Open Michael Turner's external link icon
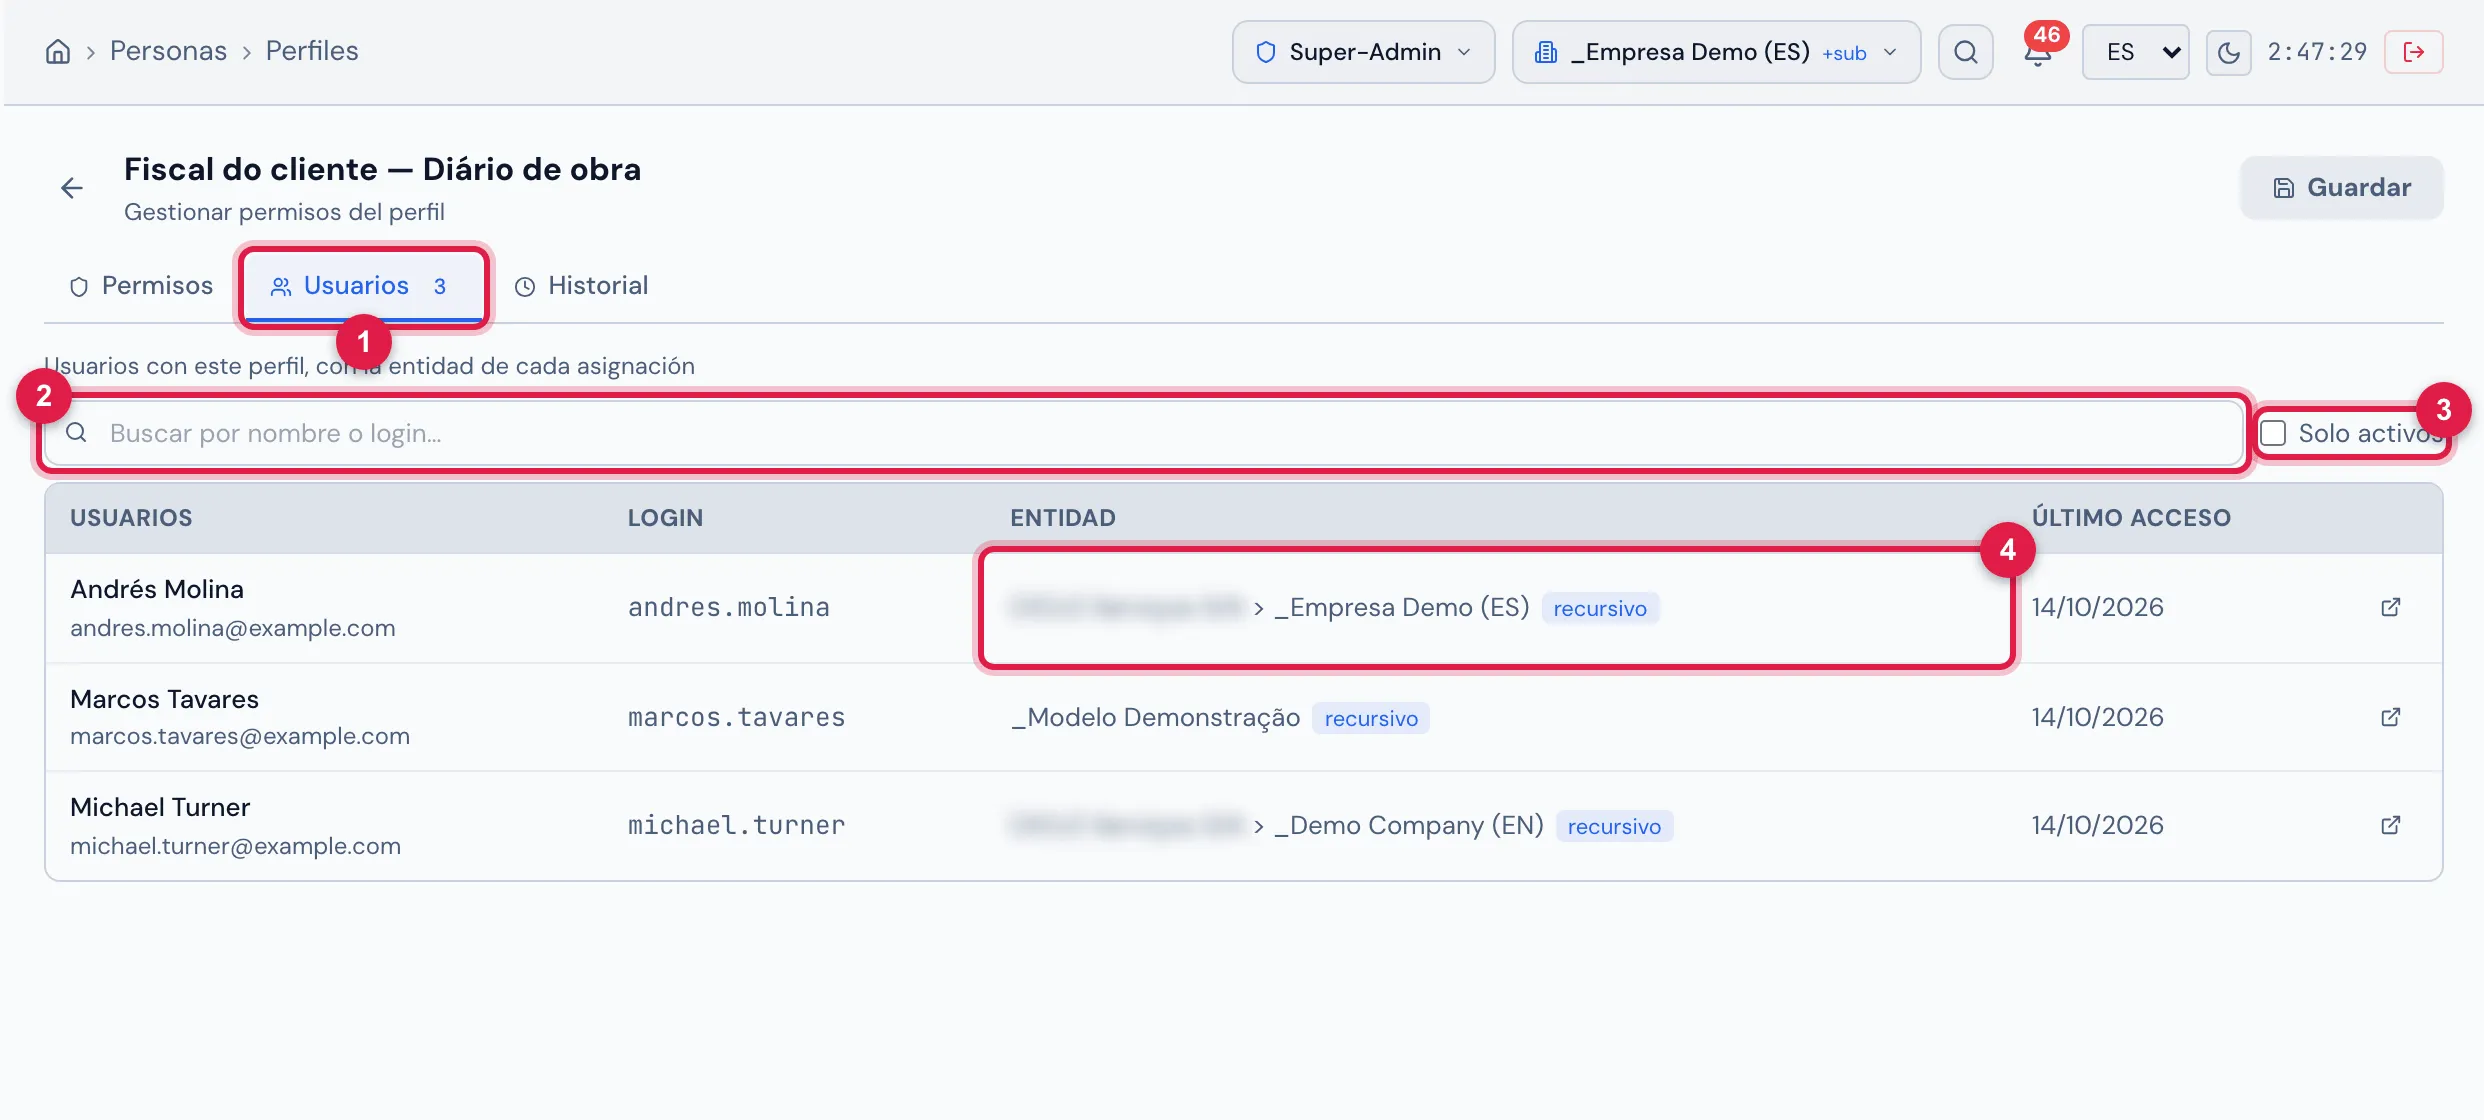 click(2390, 825)
